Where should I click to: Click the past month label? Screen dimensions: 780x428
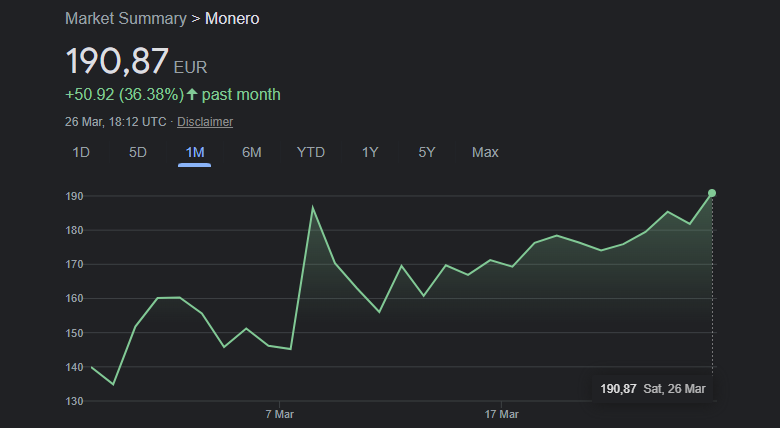[241, 95]
